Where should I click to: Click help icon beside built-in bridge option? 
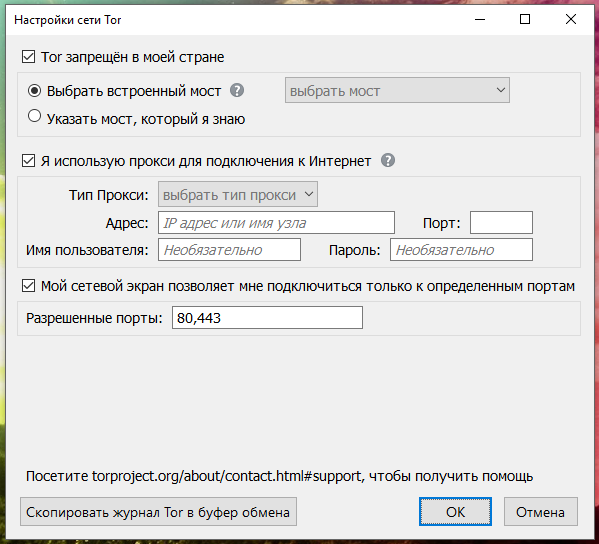coord(237,91)
